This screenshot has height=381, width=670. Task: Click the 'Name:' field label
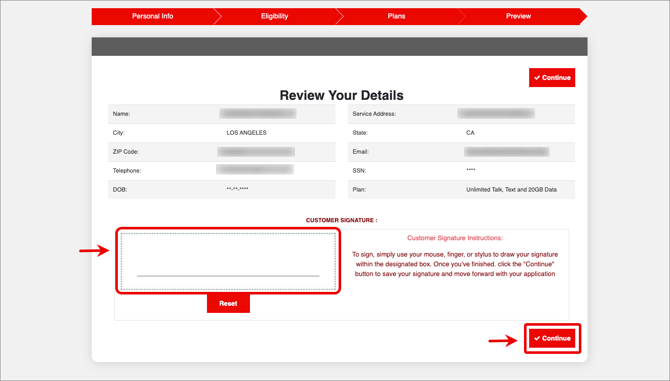click(121, 114)
